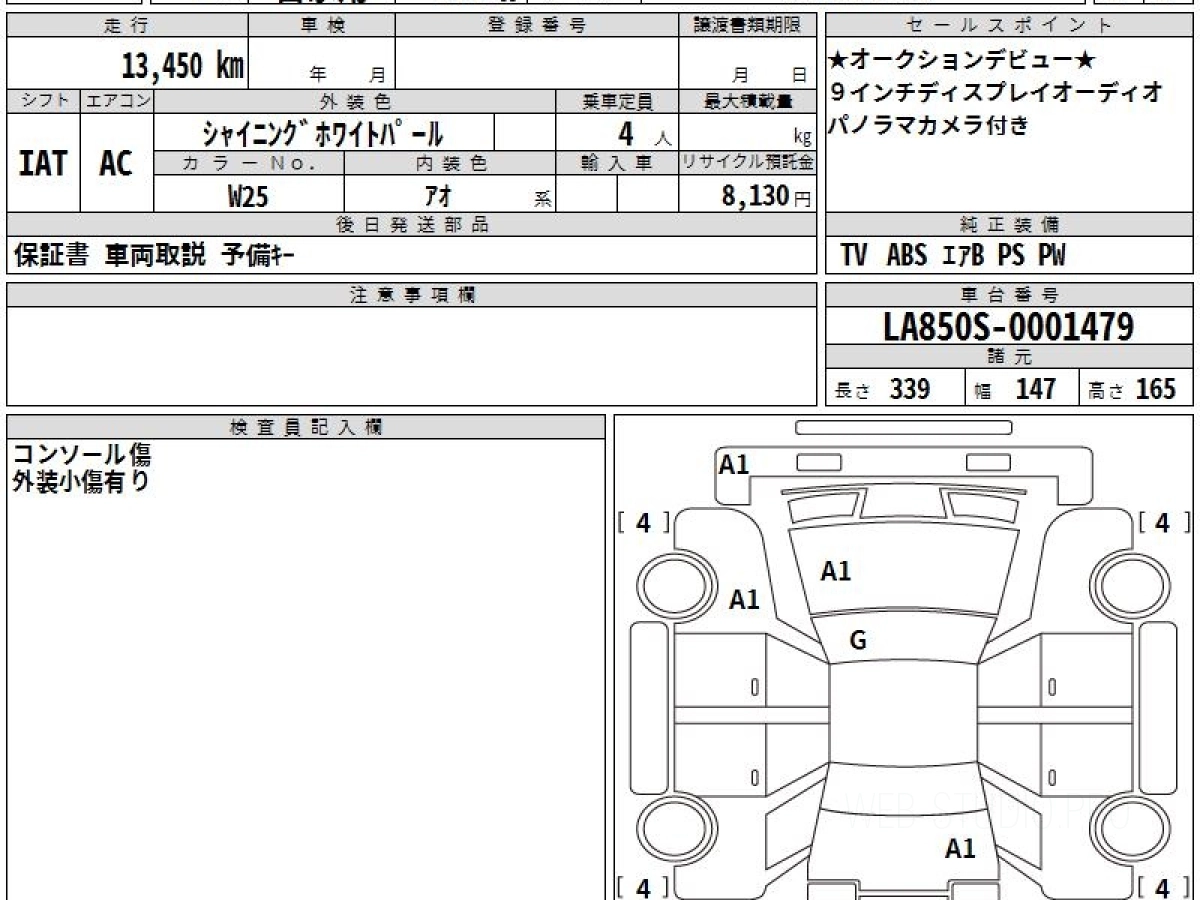This screenshot has width=1200, height=900.
Task: Select the 最大積載量 header
Action: (x=748, y=101)
